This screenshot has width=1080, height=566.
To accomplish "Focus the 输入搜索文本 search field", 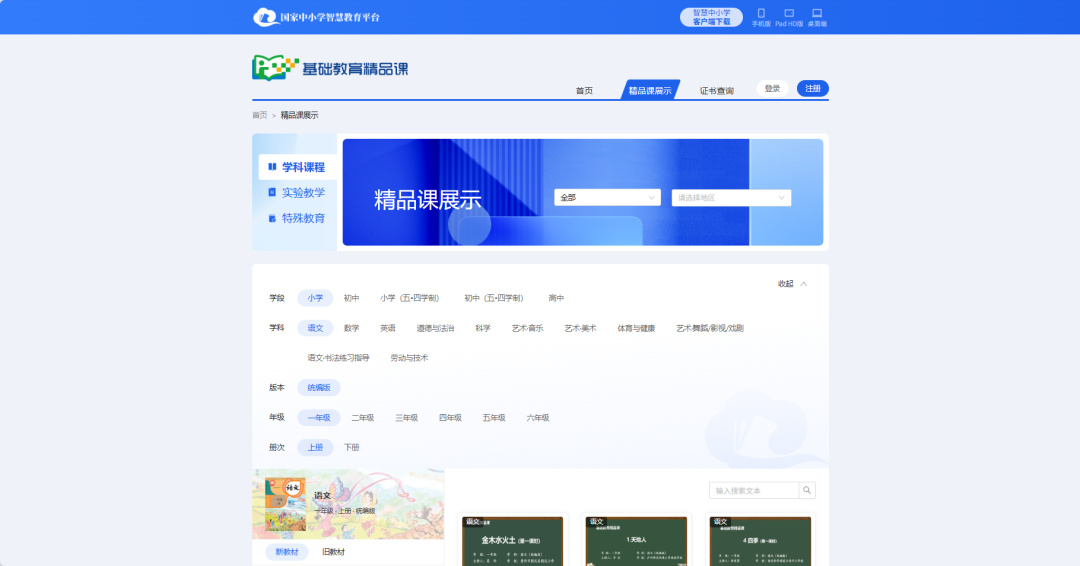I will click(x=754, y=490).
